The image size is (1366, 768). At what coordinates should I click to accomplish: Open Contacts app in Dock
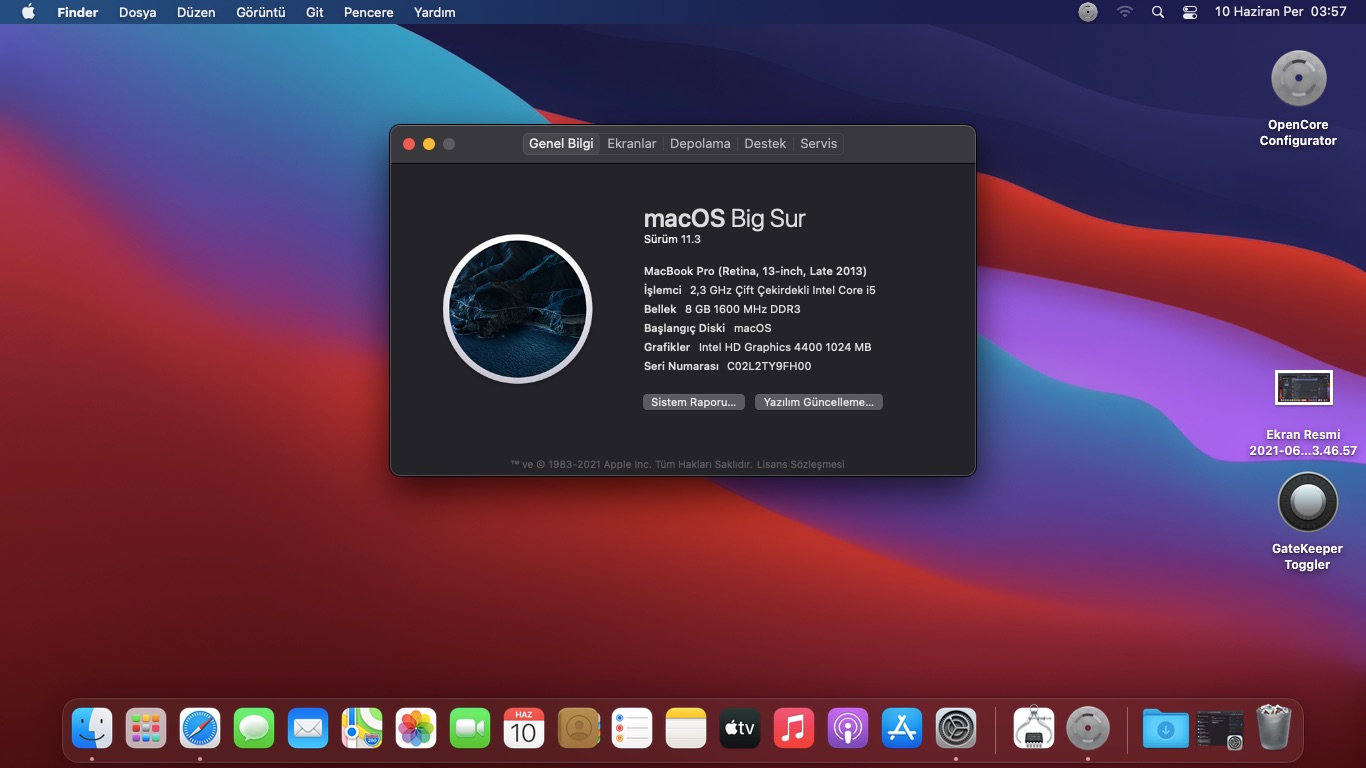point(578,728)
